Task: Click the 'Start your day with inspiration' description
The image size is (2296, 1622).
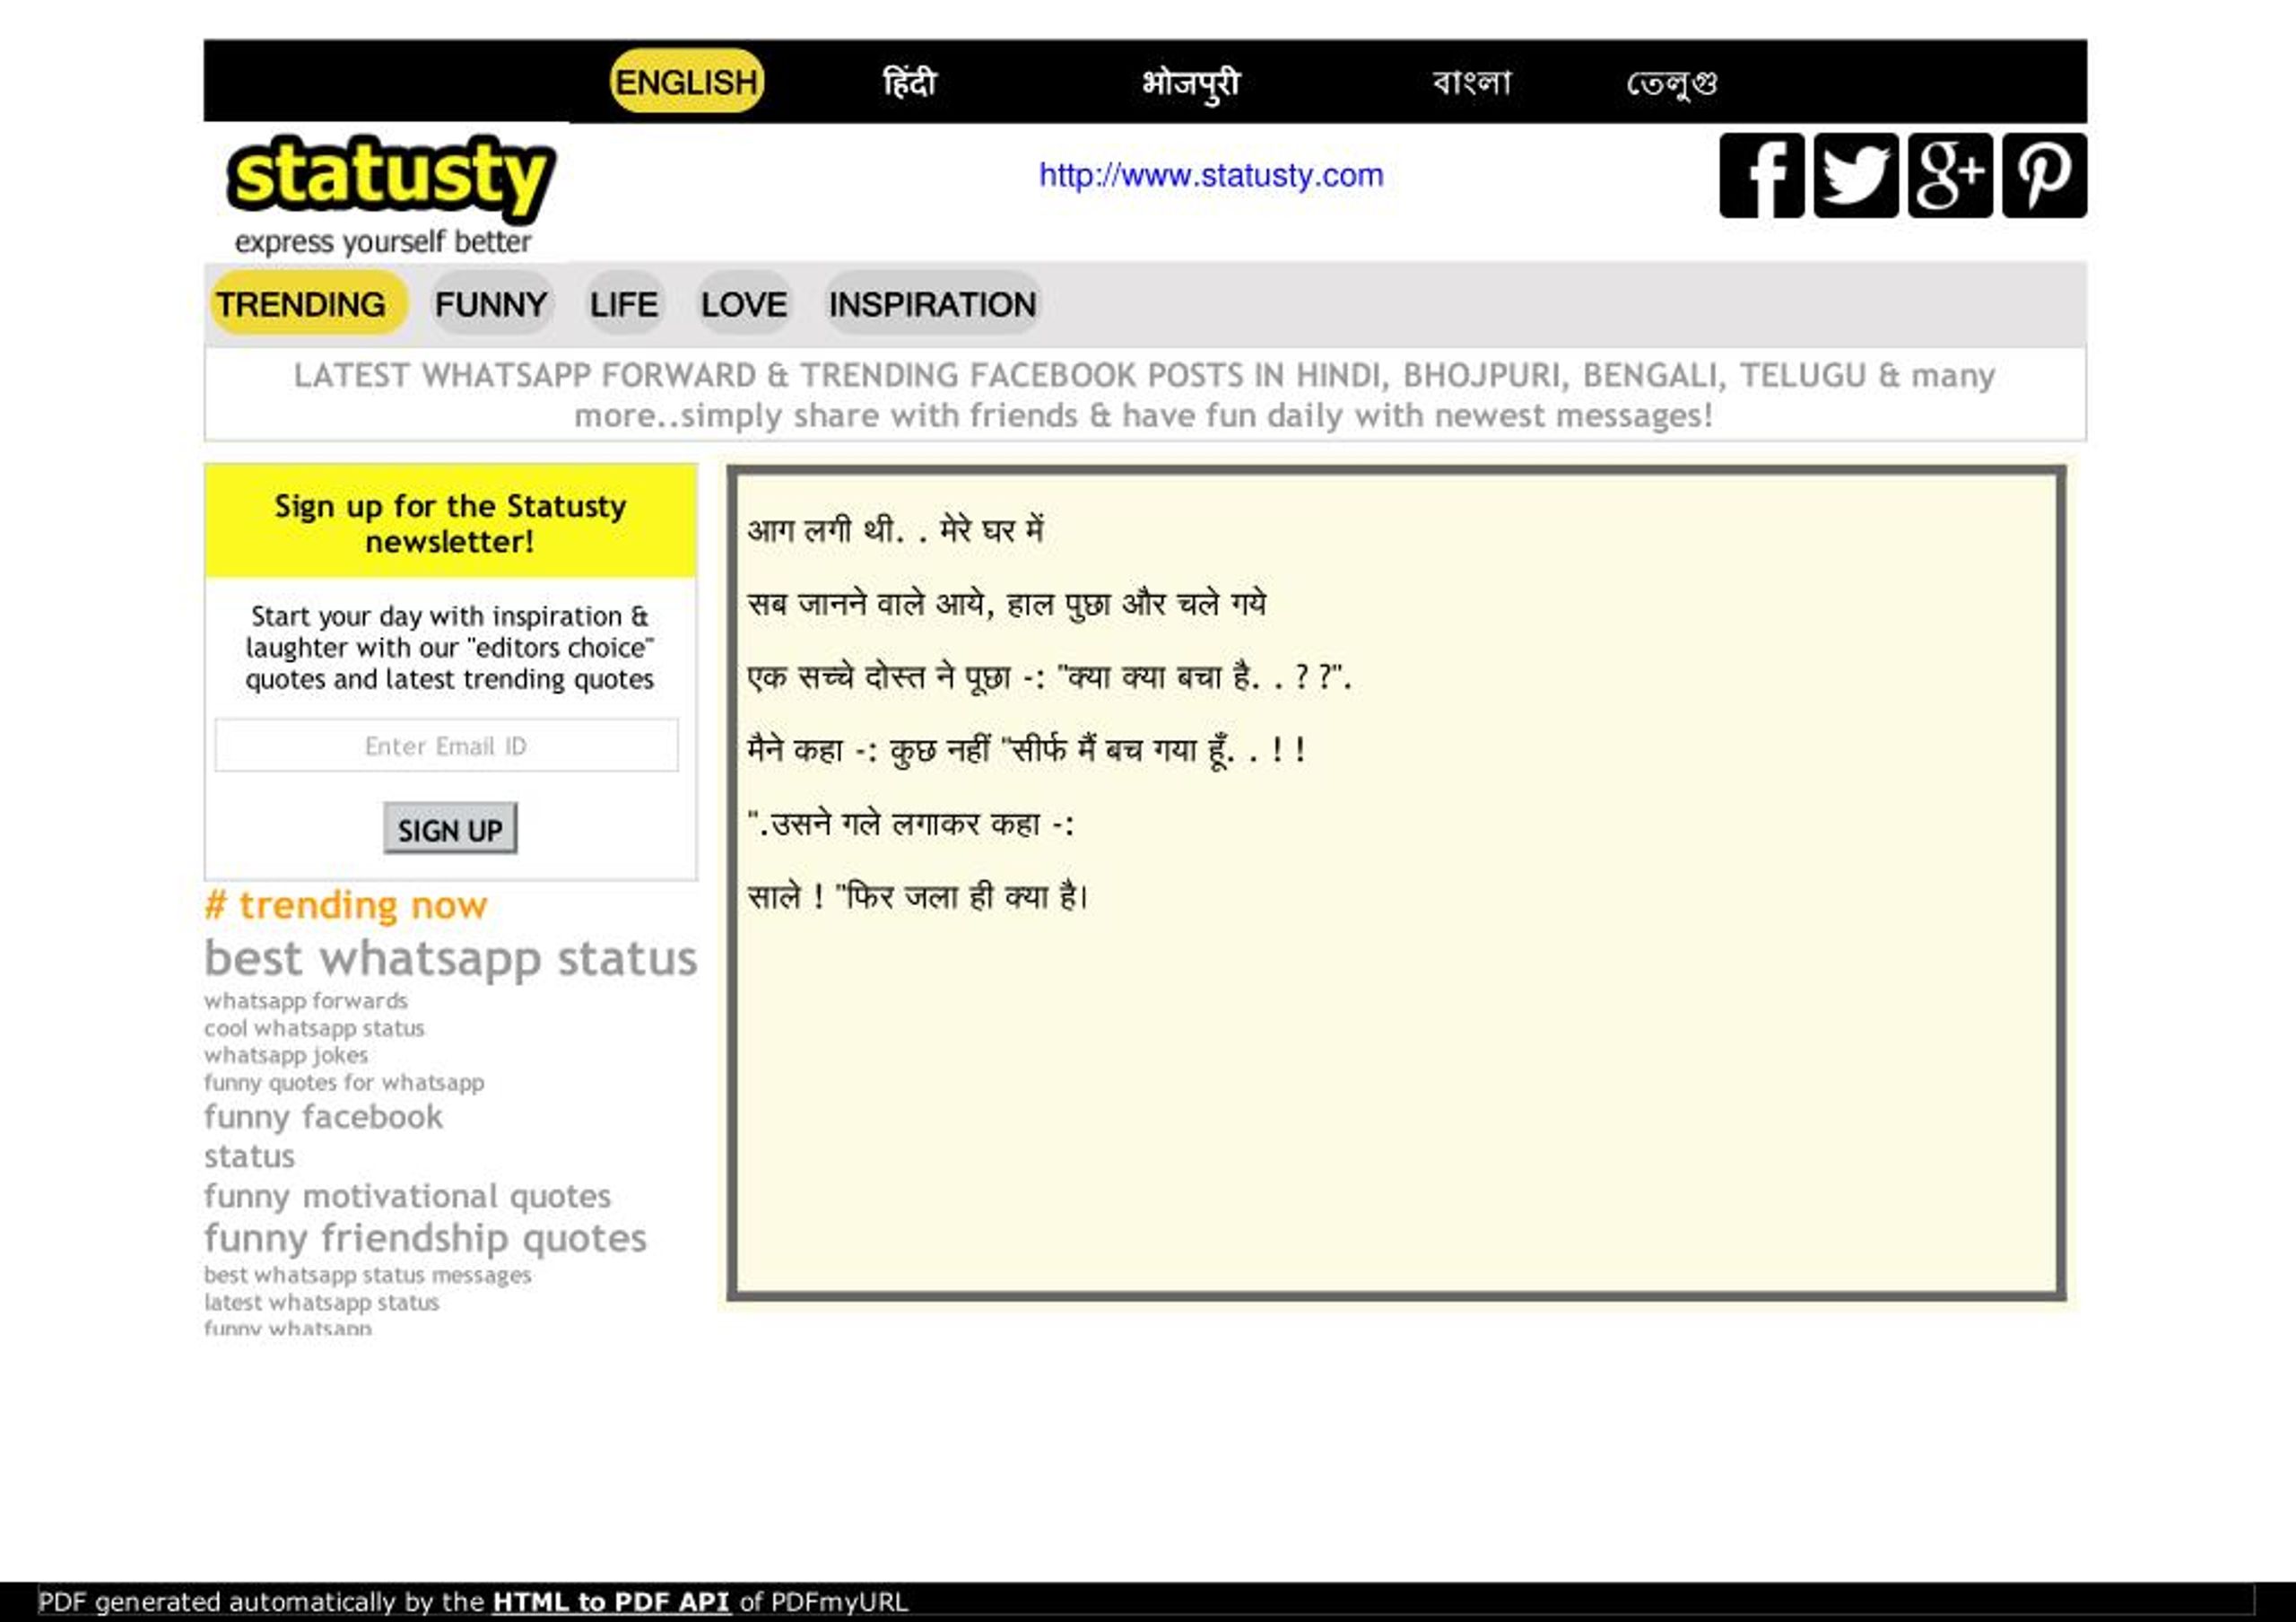Action: (450, 647)
